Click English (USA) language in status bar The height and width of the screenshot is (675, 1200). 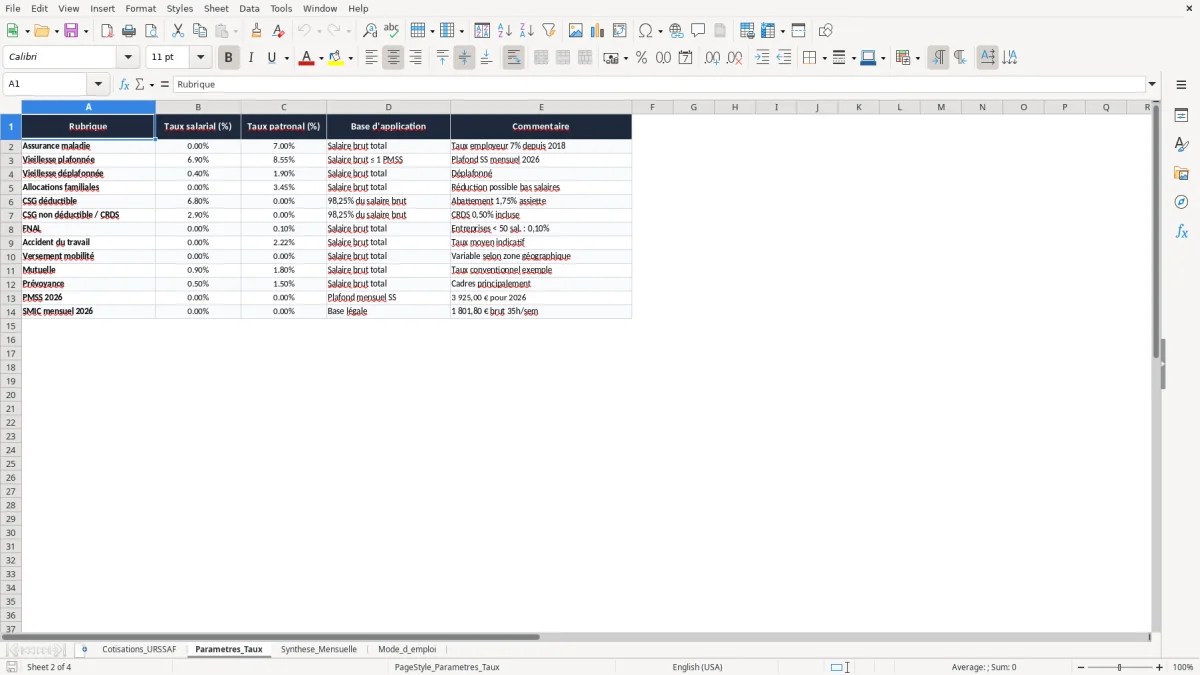pos(697,667)
